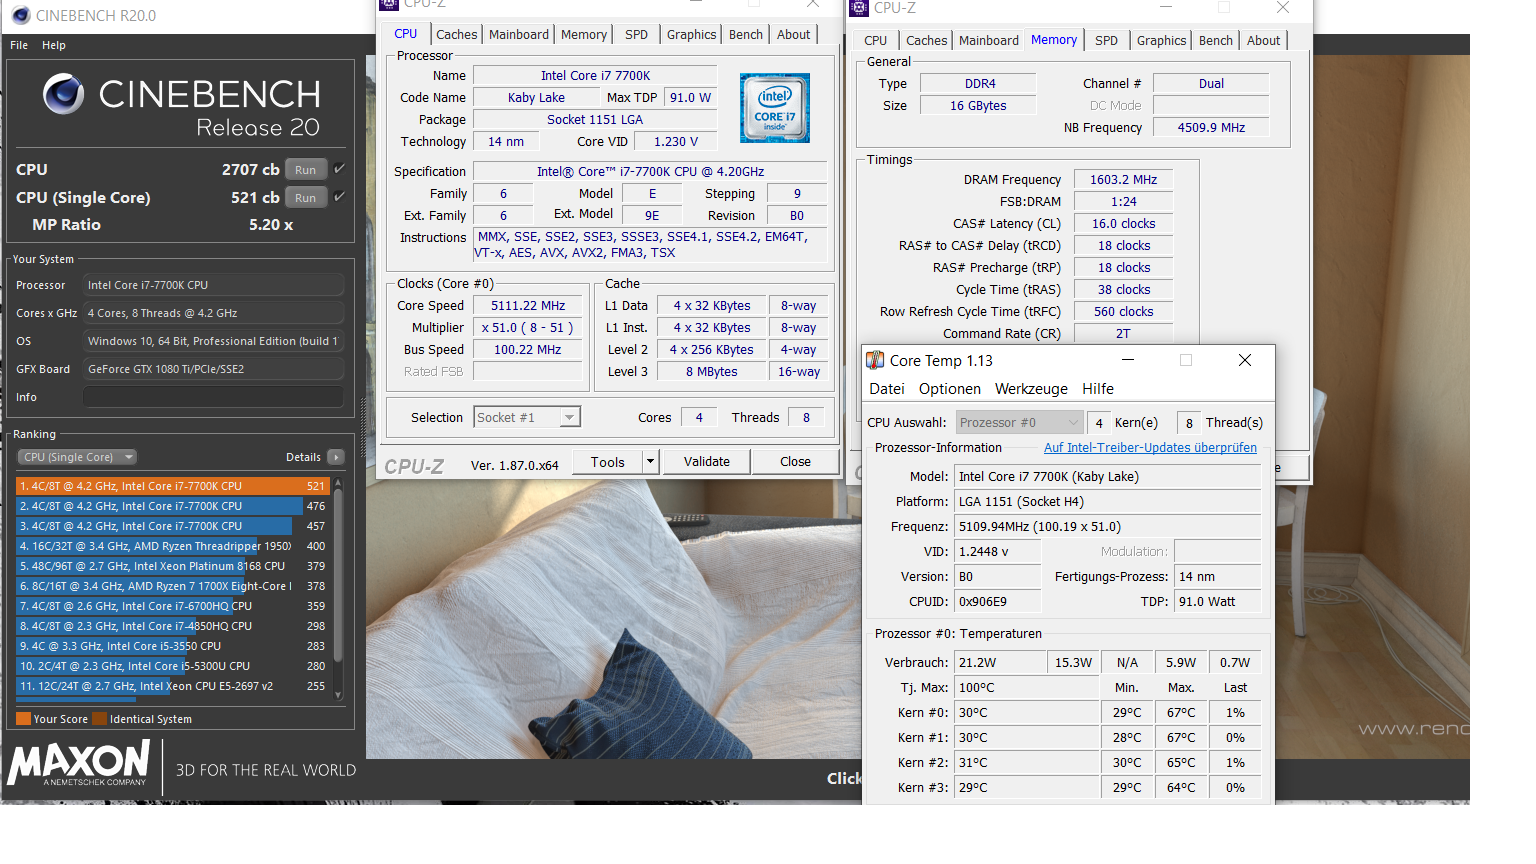The width and height of the screenshot is (1536, 864).
Task: Click Kern #0 temperature 30°C value
Action: click(x=1026, y=713)
